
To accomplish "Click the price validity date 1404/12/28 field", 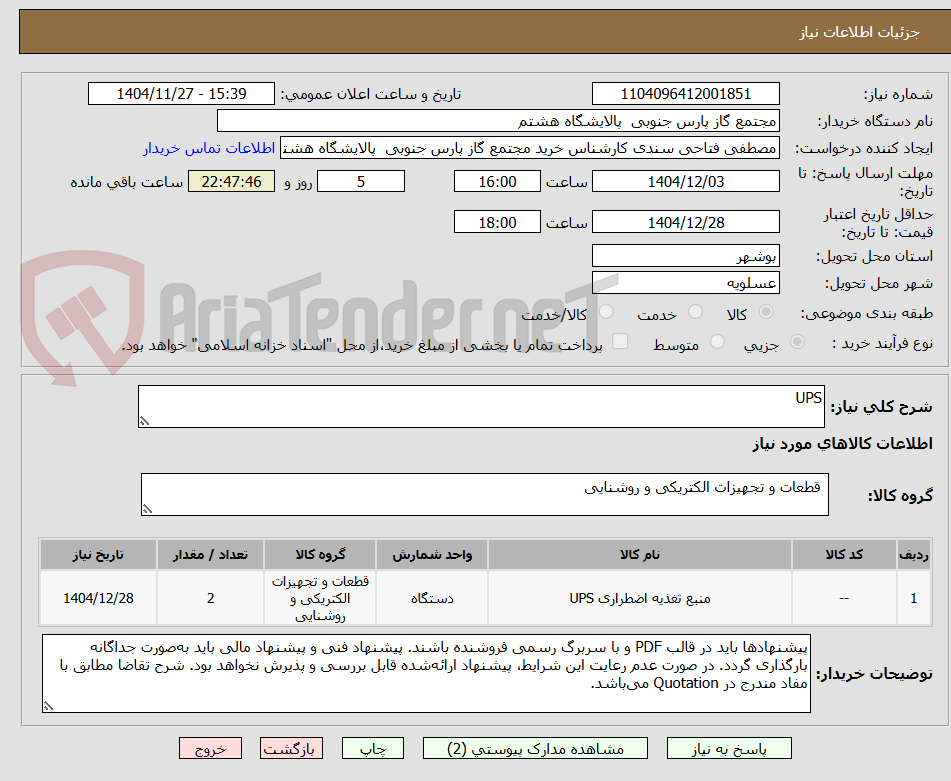I will pyautogui.click(x=685, y=222).
